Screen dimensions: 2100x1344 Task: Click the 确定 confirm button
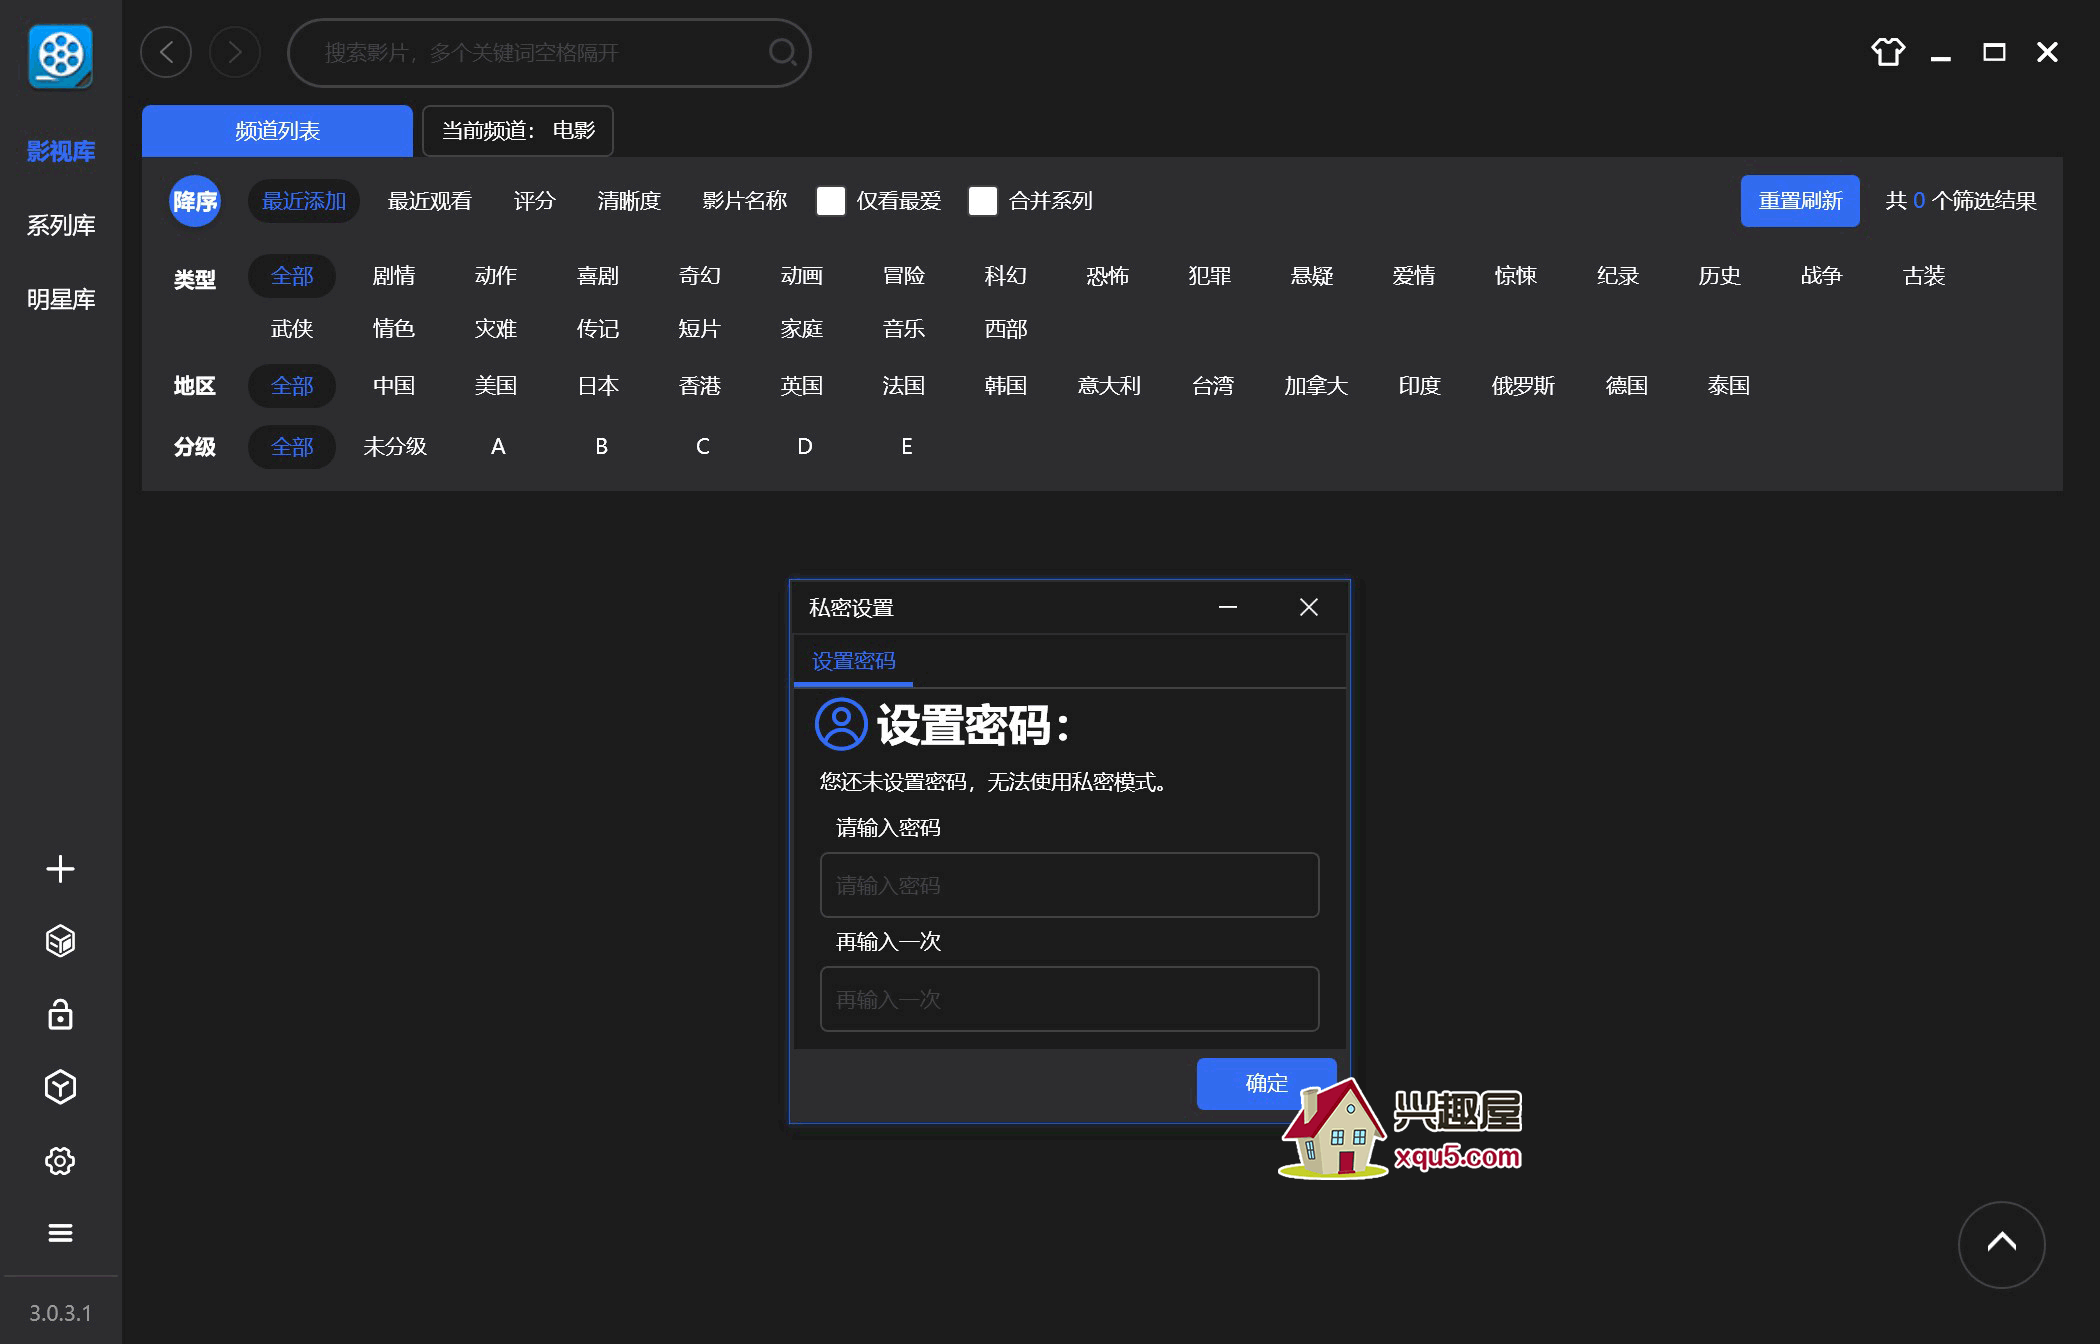point(1265,1083)
